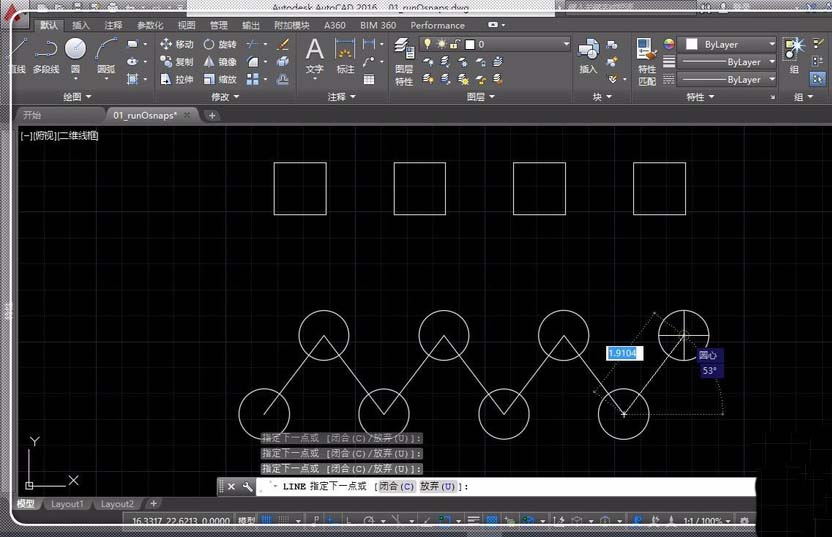
Task: Open the Layout1 tab
Action: (x=67, y=504)
